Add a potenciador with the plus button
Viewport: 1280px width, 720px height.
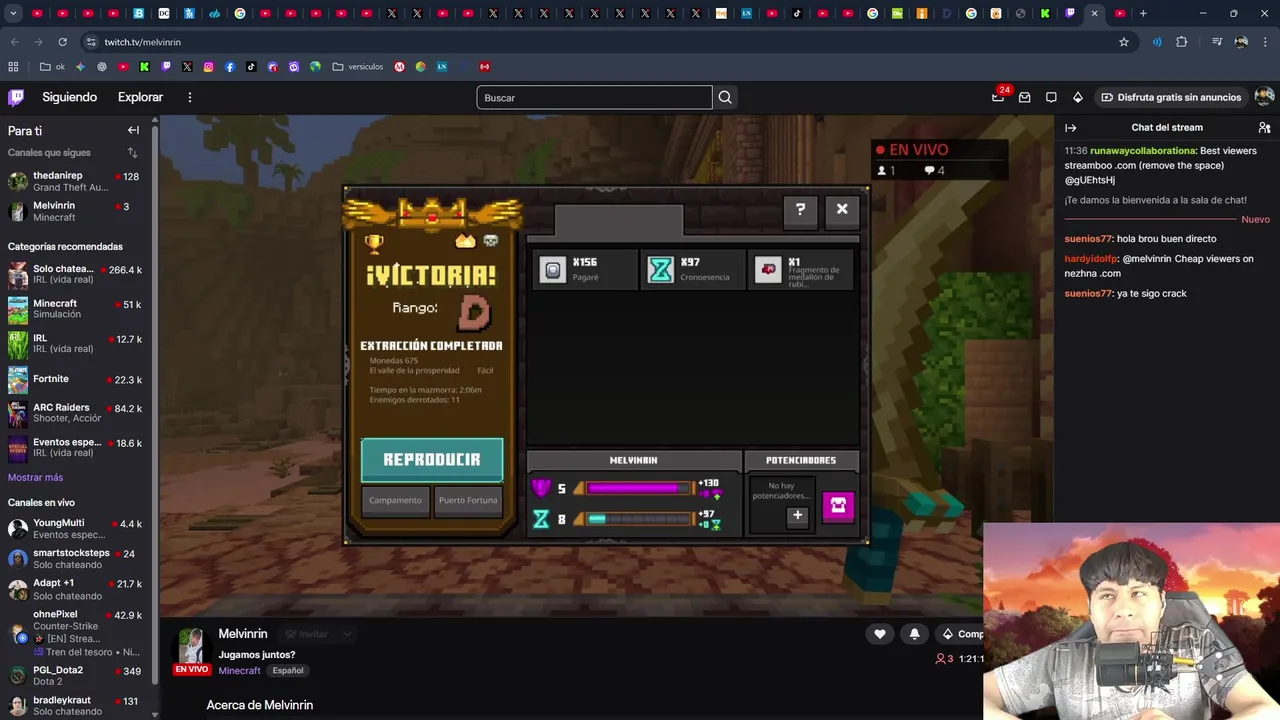tap(797, 516)
